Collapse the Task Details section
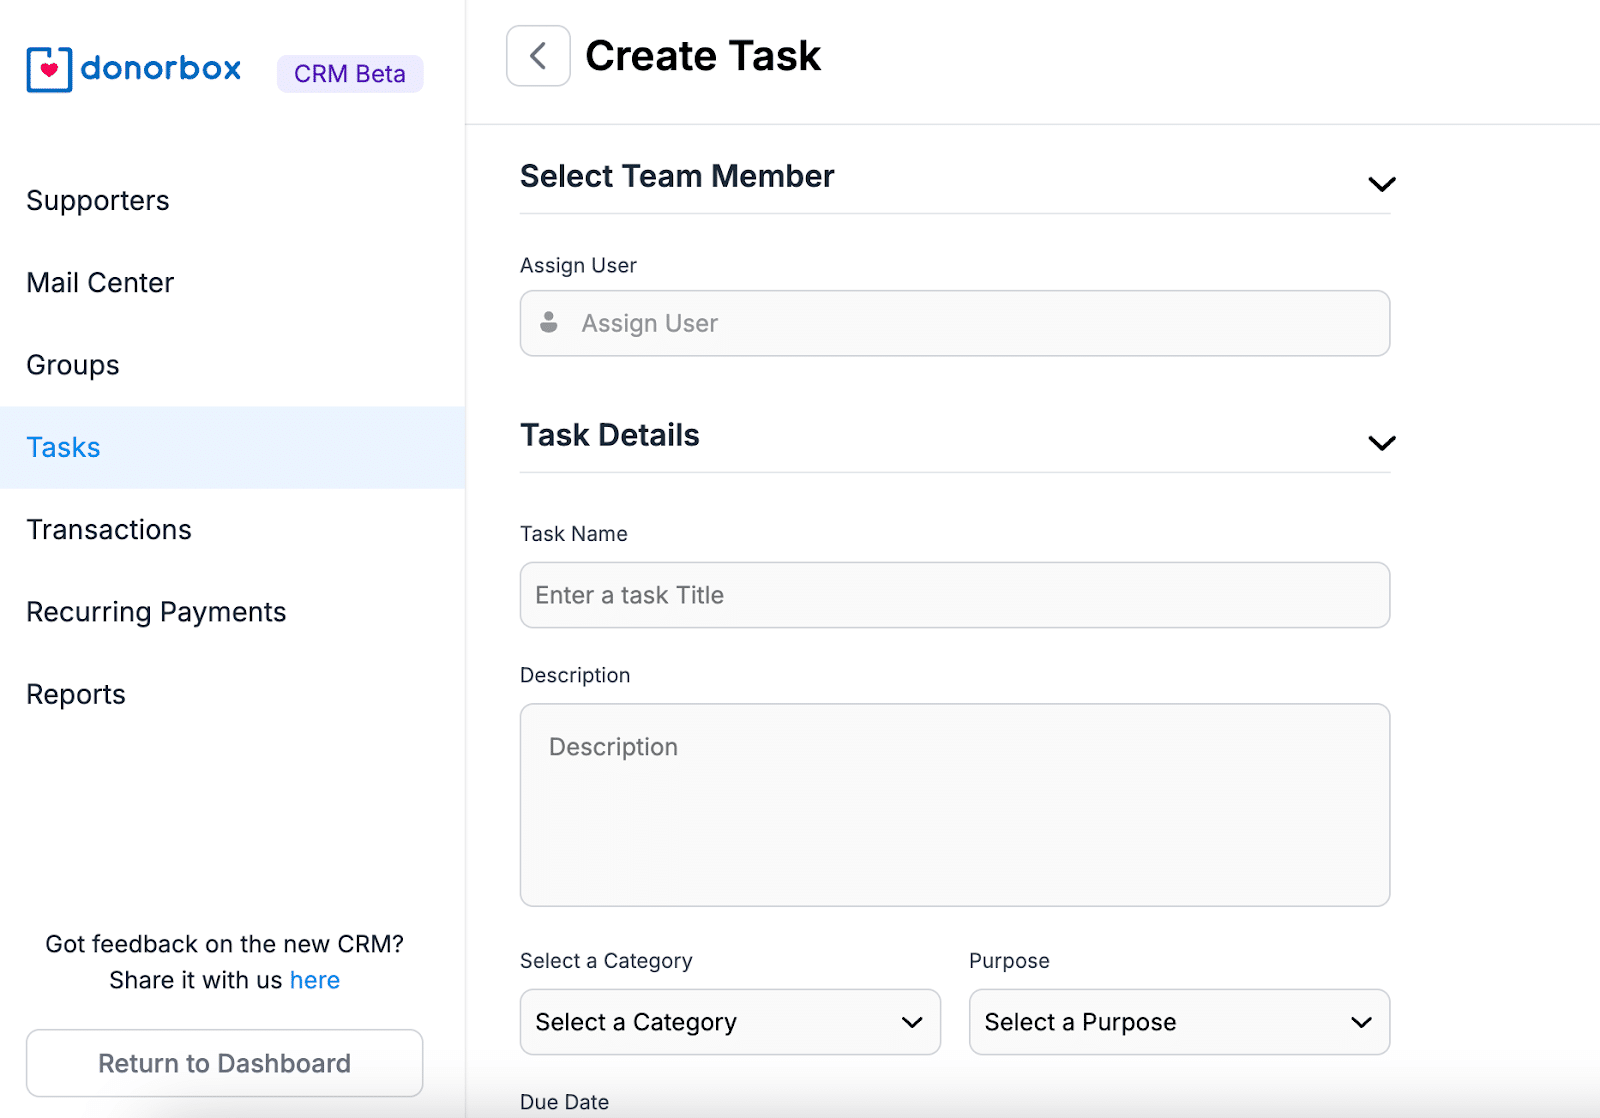The width and height of the screenshot is (1600, 1118). tap(1381, 443)
